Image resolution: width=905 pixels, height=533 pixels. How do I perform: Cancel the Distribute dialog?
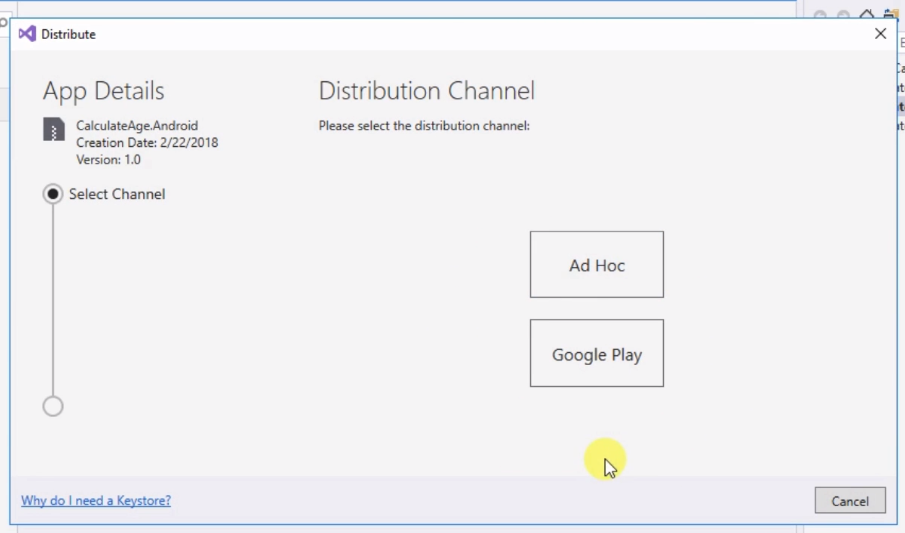click(x=850, y=501)
